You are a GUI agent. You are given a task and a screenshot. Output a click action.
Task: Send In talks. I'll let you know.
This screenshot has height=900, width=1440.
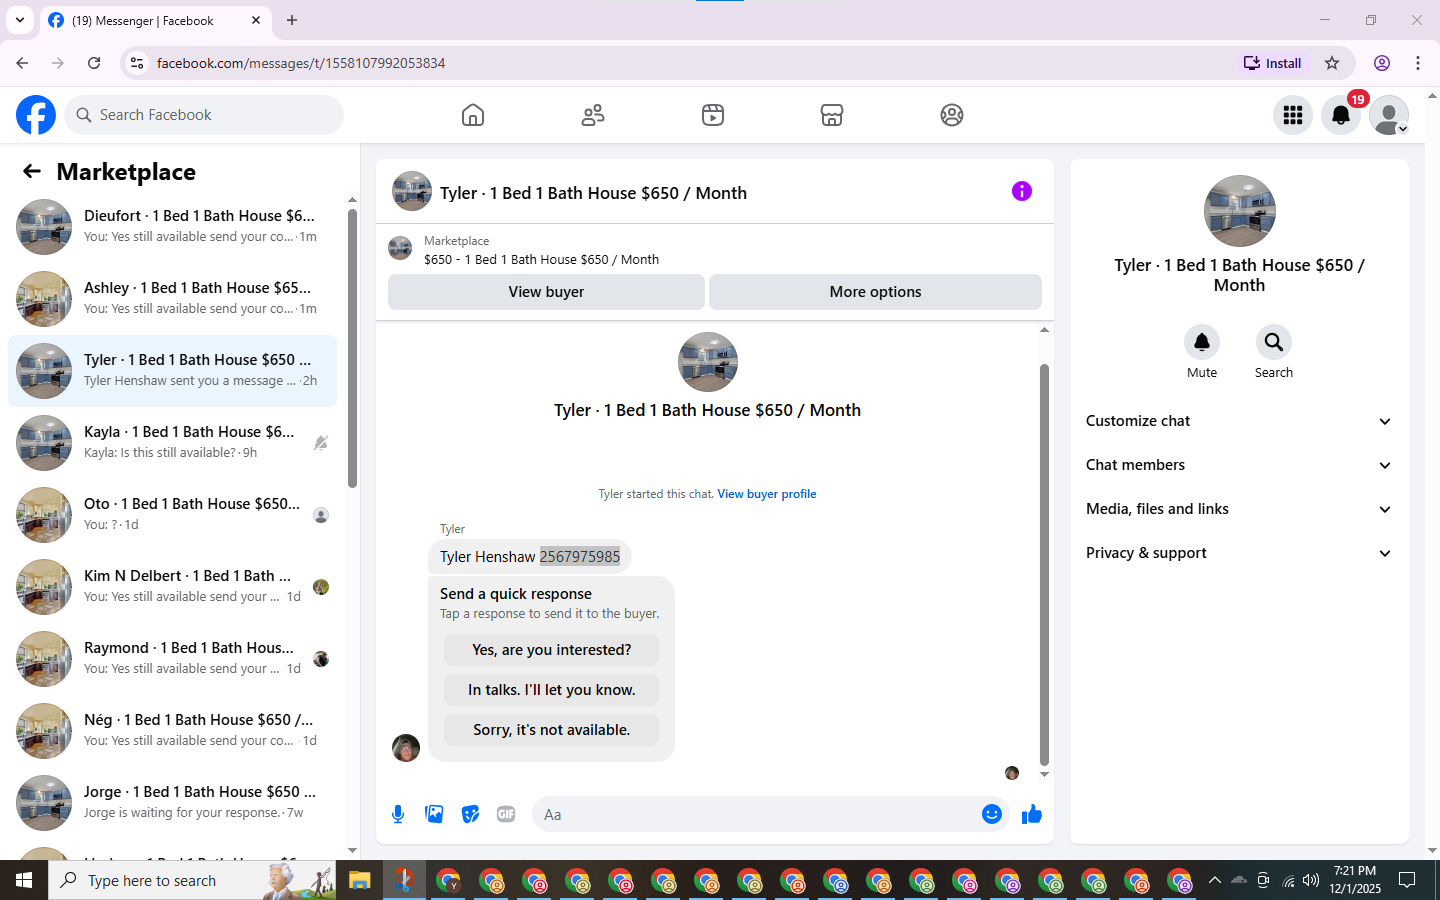(551, 690)
